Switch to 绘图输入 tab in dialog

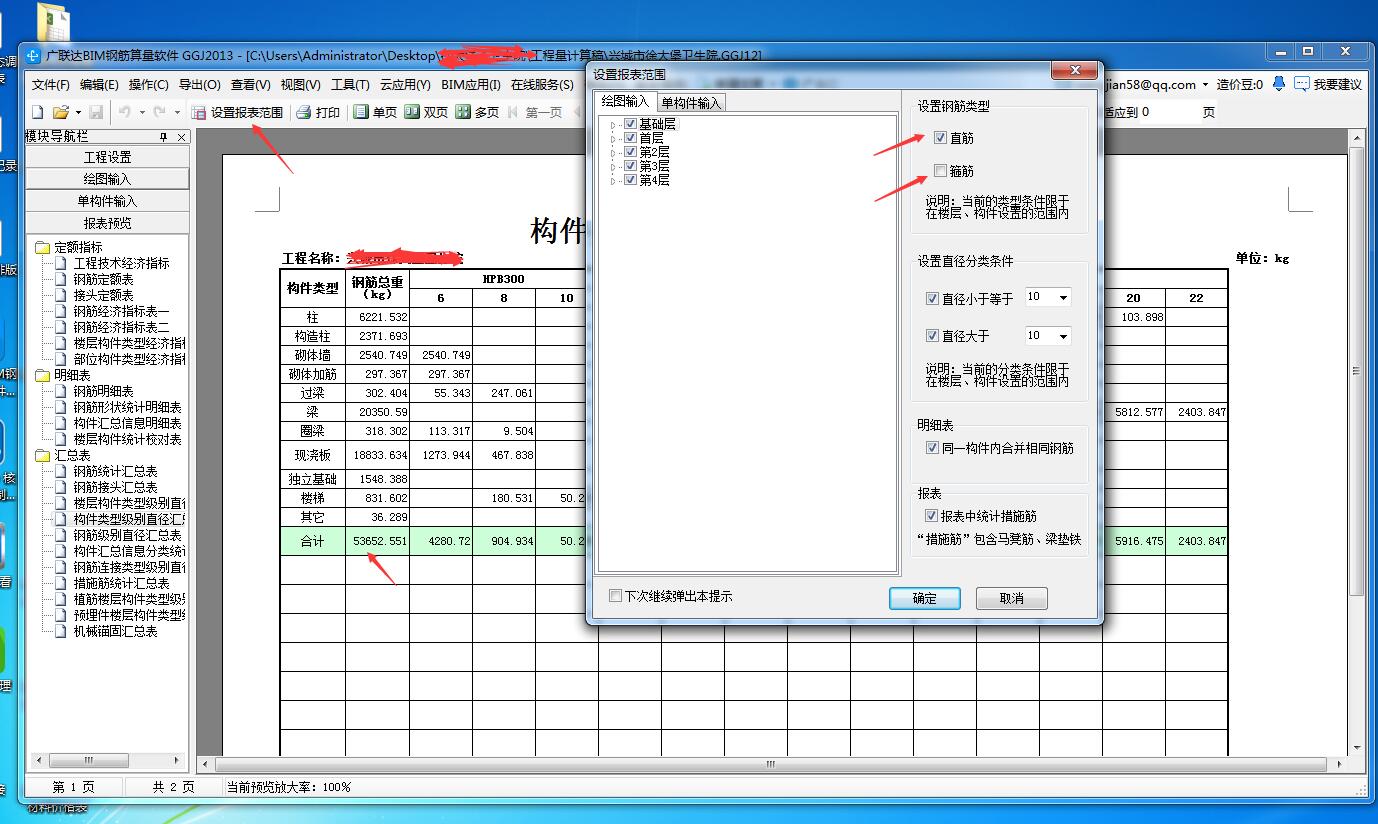[625, 102]
